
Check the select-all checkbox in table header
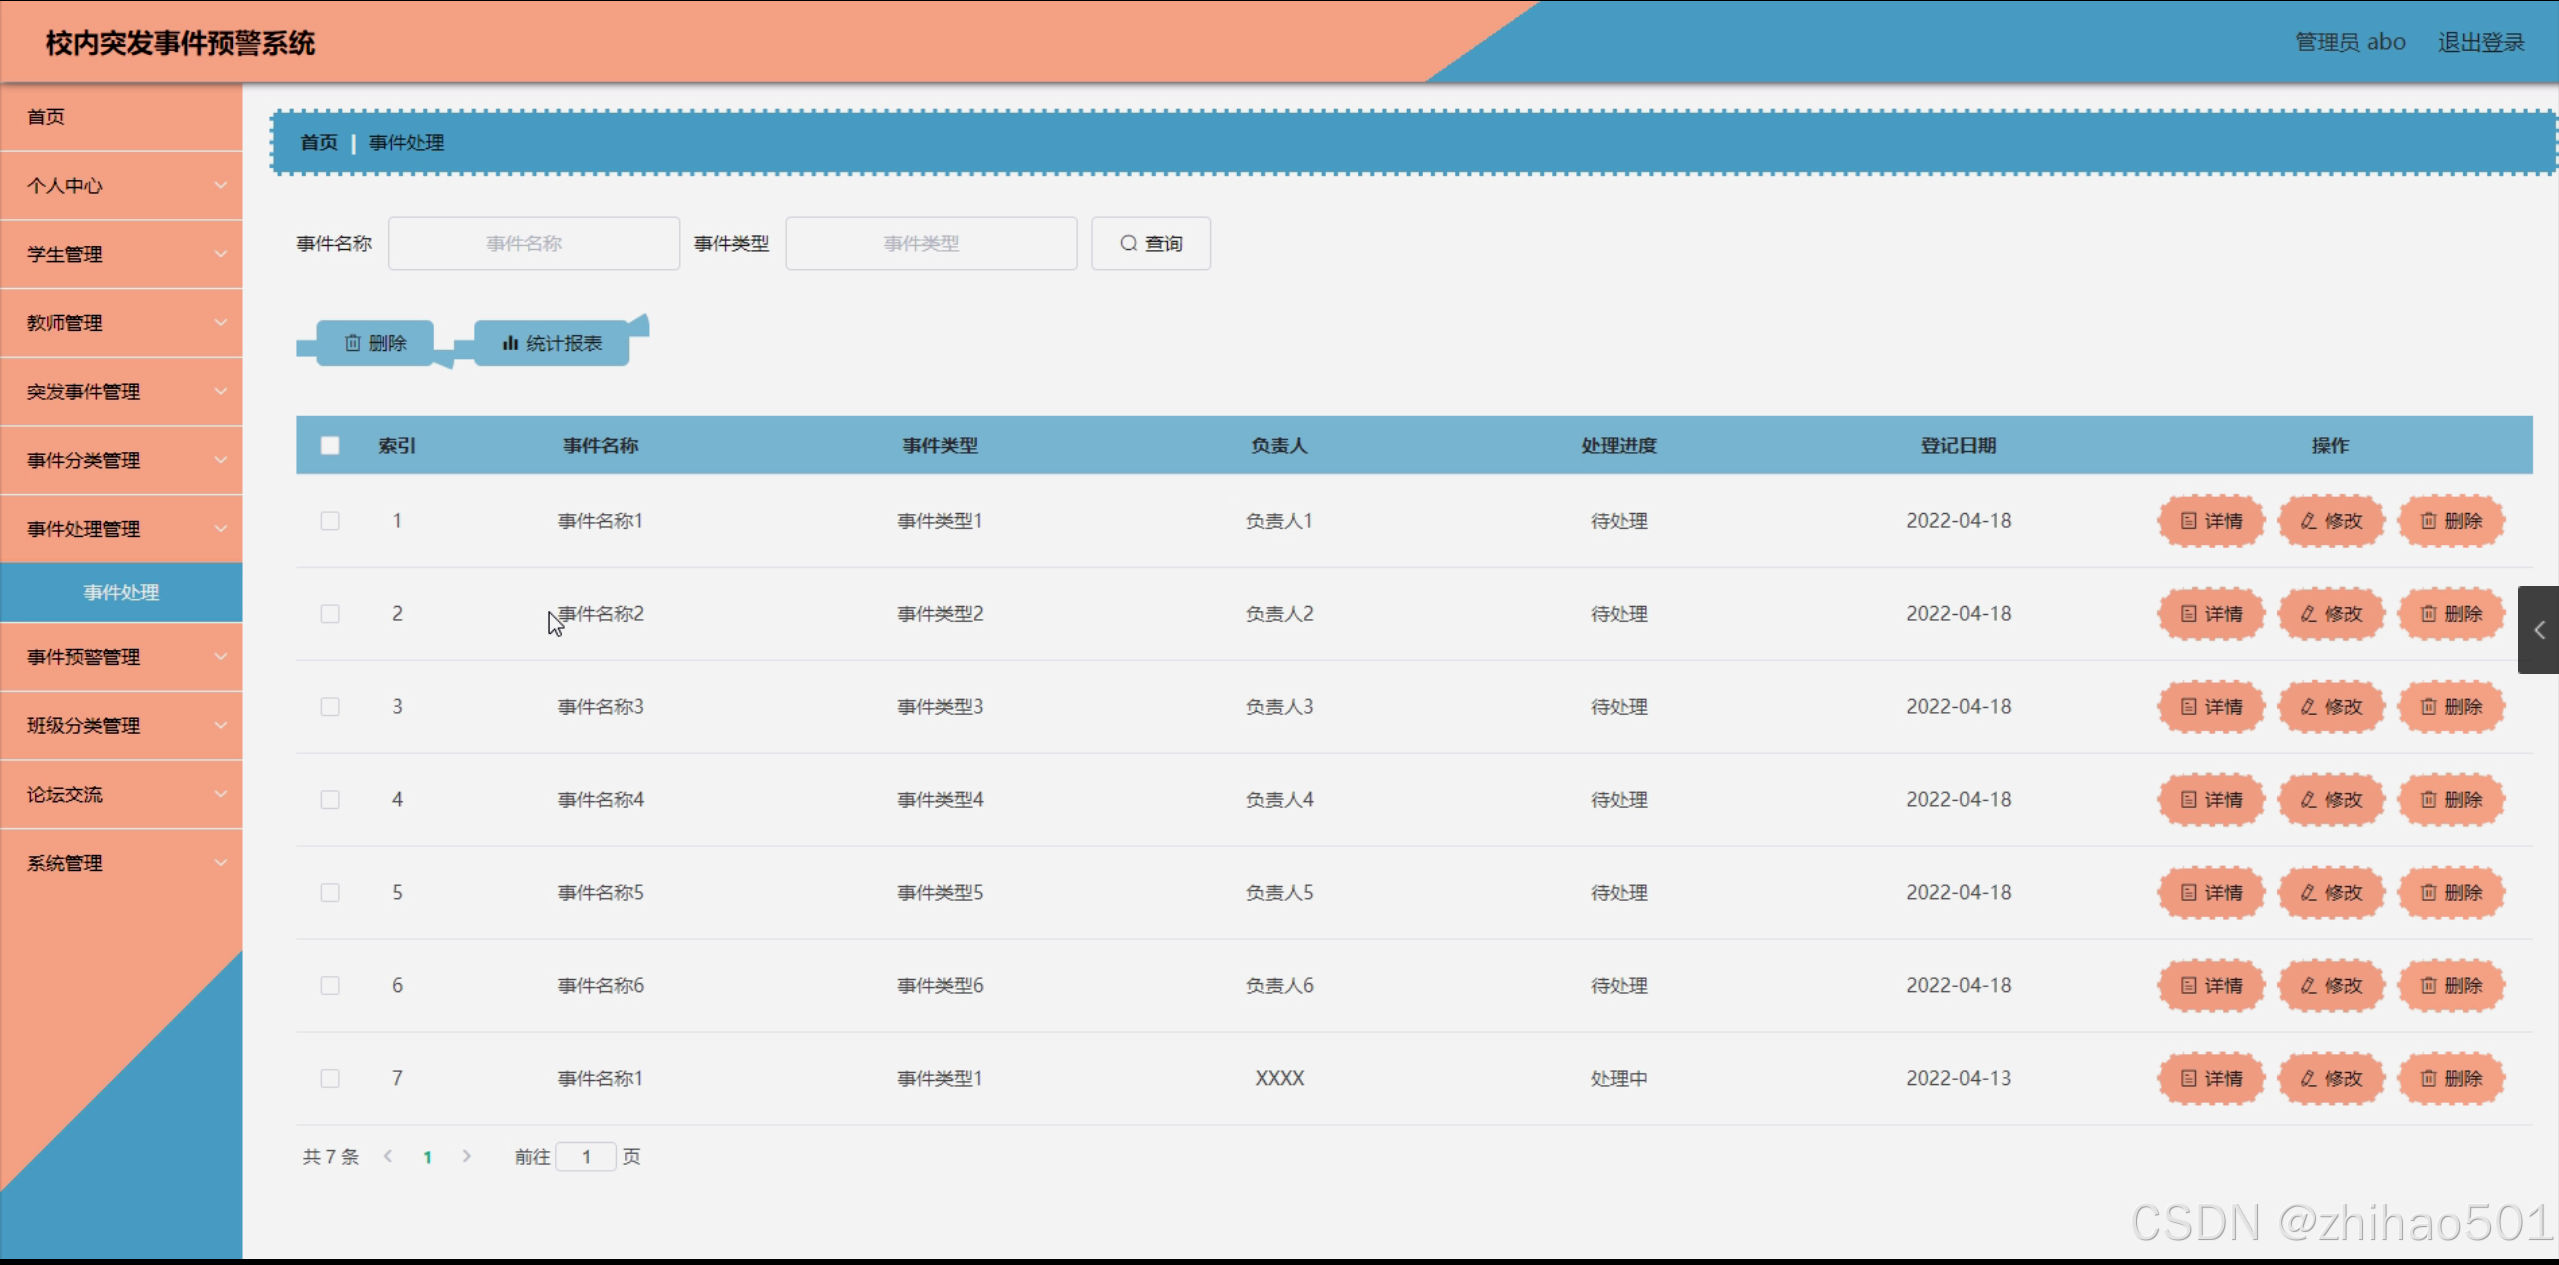pyautogui.click(x=330, y=446)
